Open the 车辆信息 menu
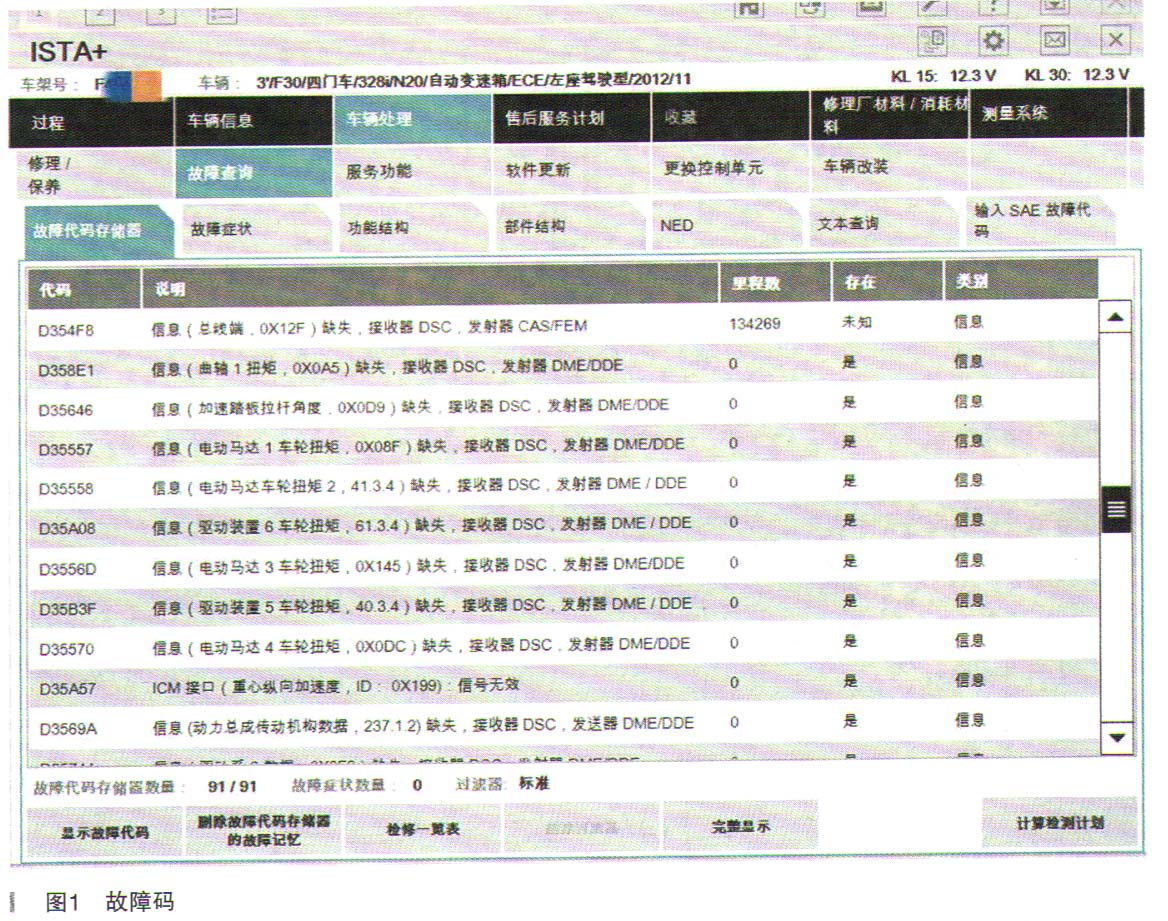The width and height of the screenshot is (1168, 921). 253,120
